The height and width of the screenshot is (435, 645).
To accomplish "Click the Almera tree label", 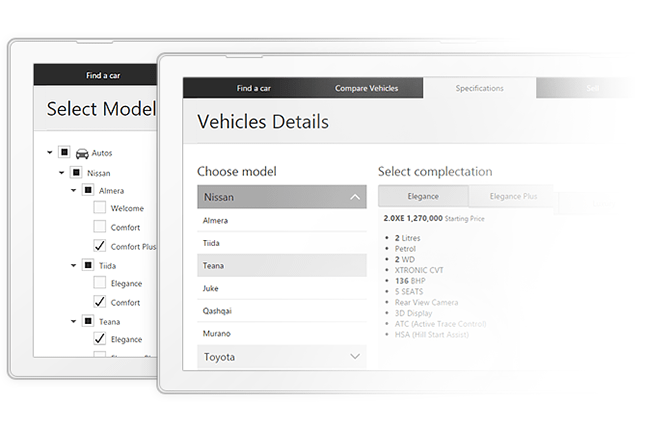I will (111, 191).
